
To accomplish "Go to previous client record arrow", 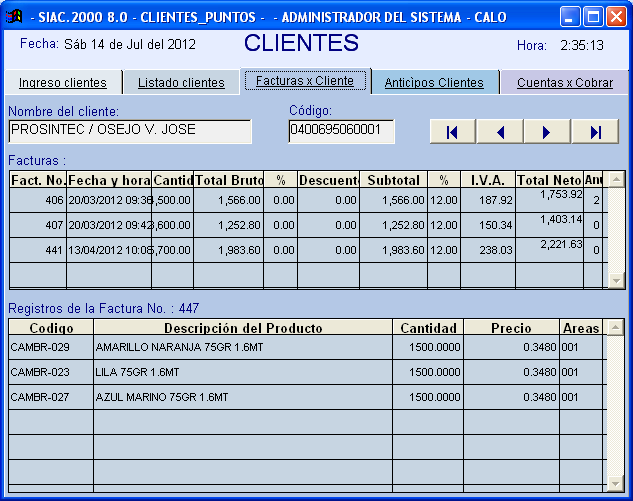I will click(500, 132).
